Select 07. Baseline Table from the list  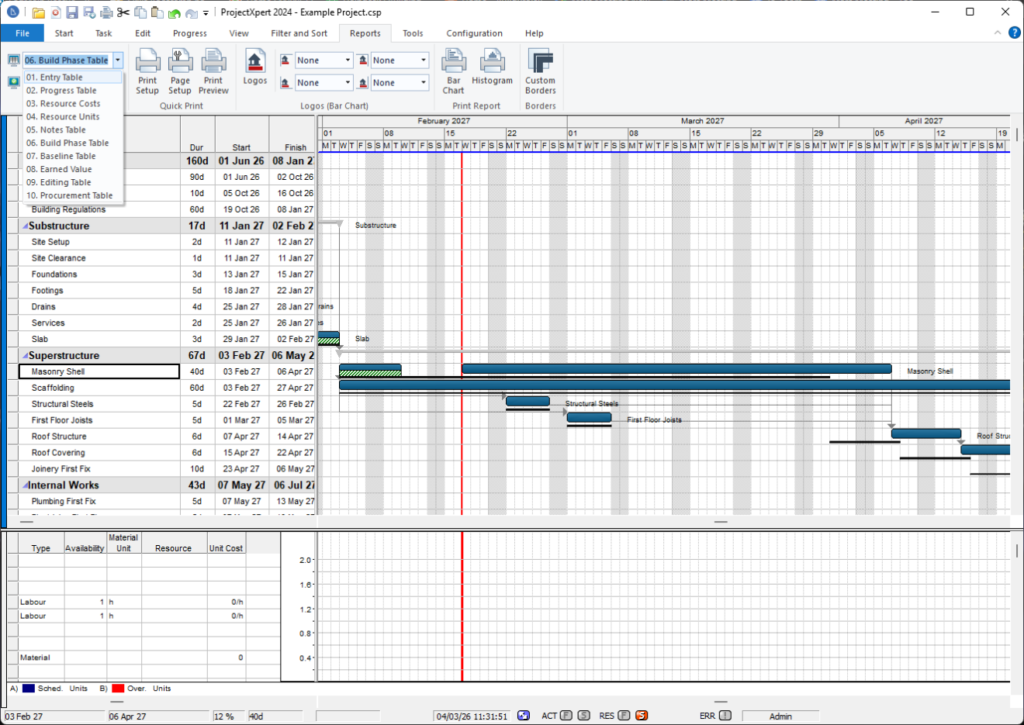[x=73, y=156]
